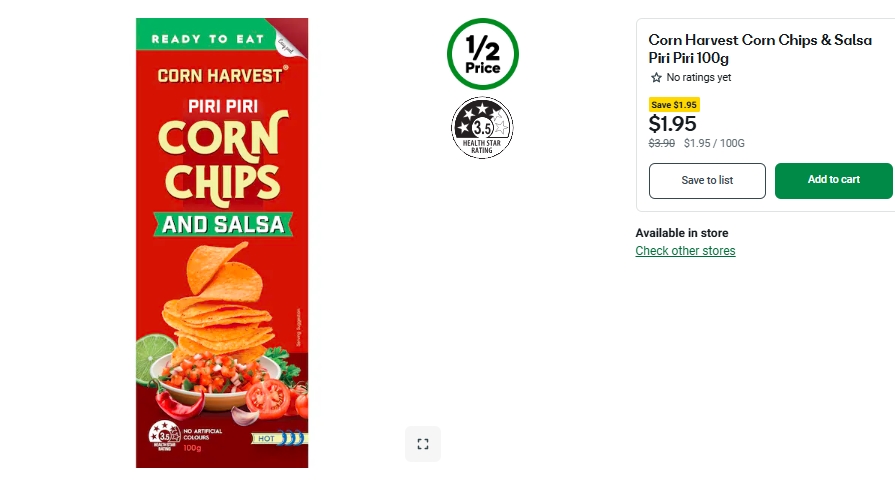Click the yellow Save $1.95 tag

point(674,105)
